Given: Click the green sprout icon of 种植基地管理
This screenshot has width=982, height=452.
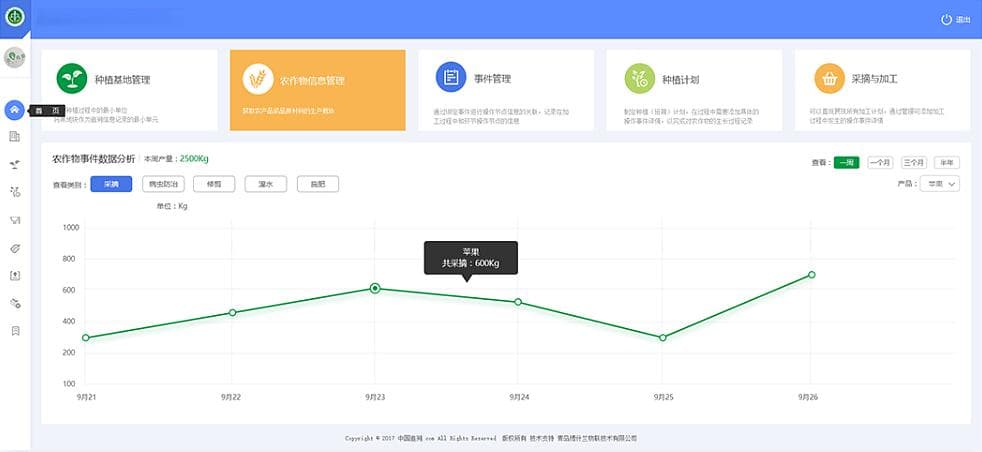Looking at the screenshot, I should [72, 79].
